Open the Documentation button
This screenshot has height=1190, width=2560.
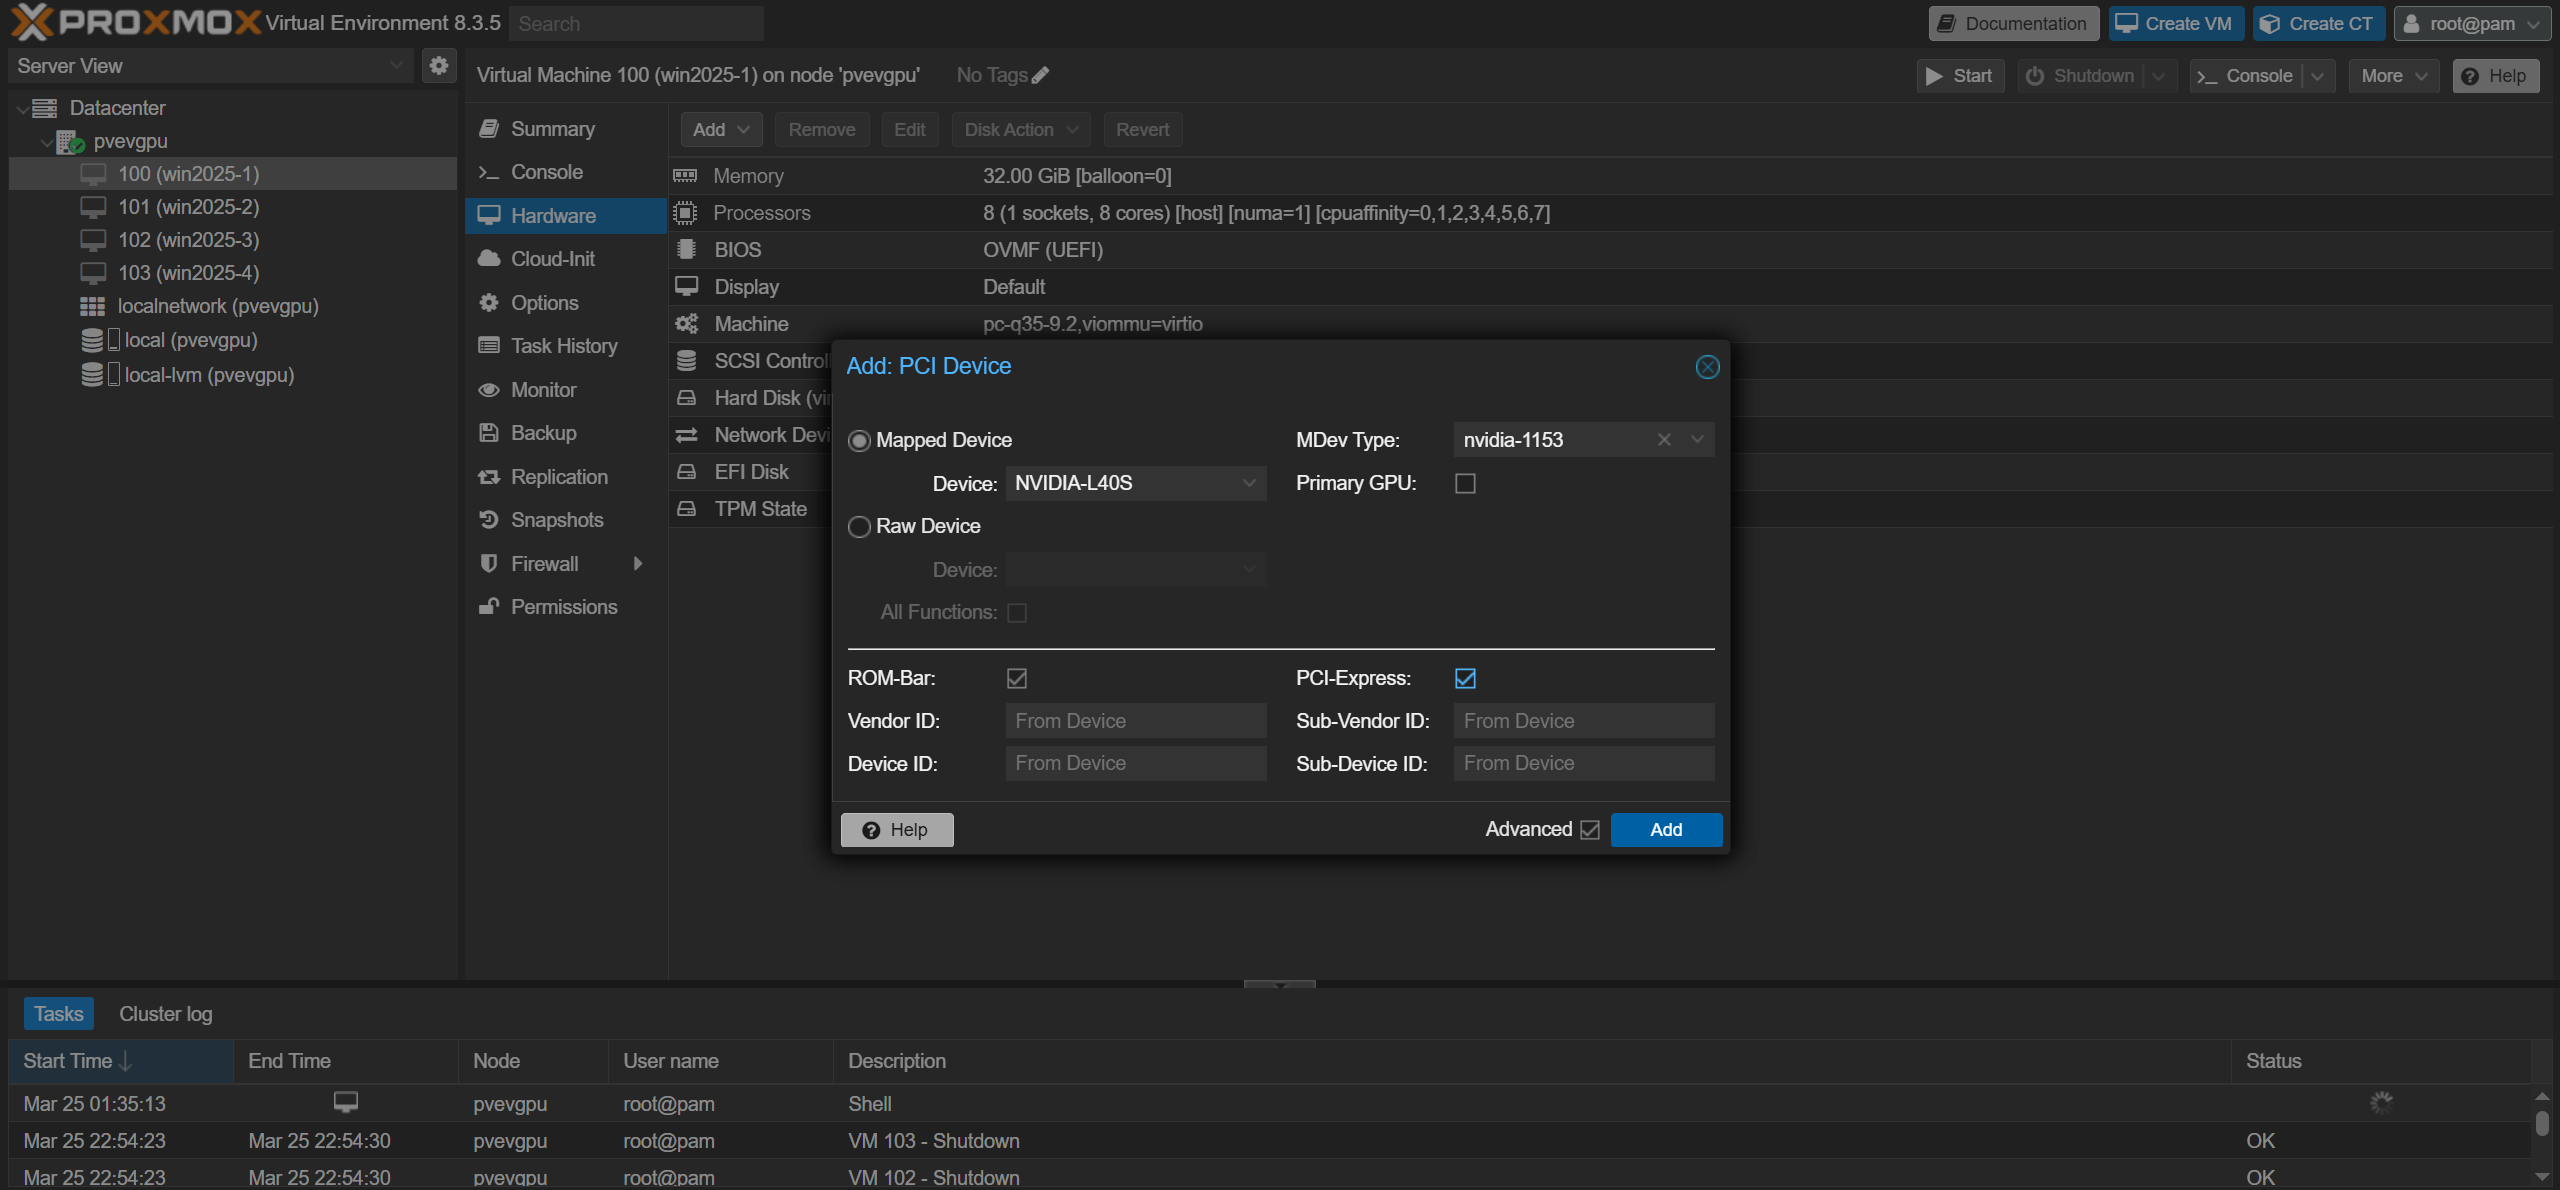[2014, 24]
